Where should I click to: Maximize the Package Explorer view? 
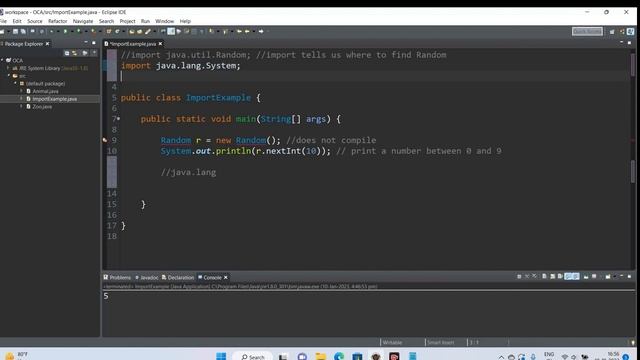(94, 42)
